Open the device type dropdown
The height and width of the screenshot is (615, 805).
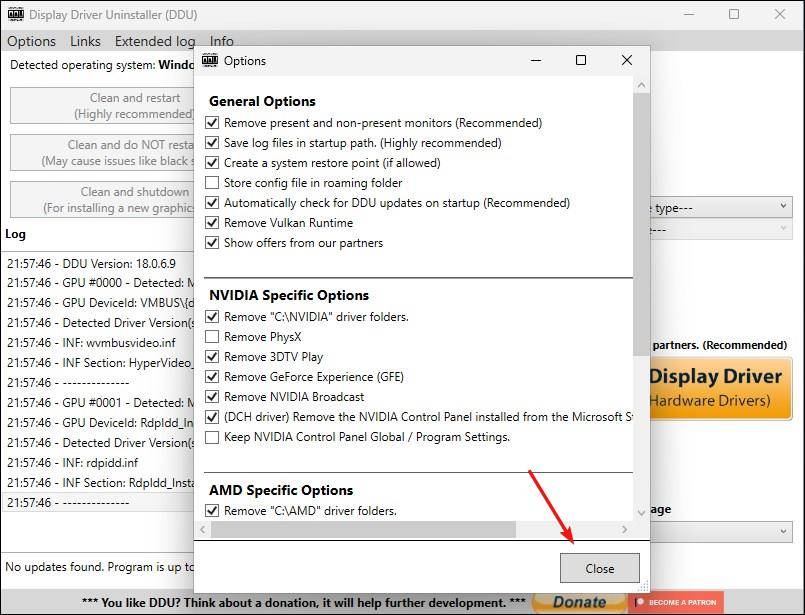(x=781, y=207)
